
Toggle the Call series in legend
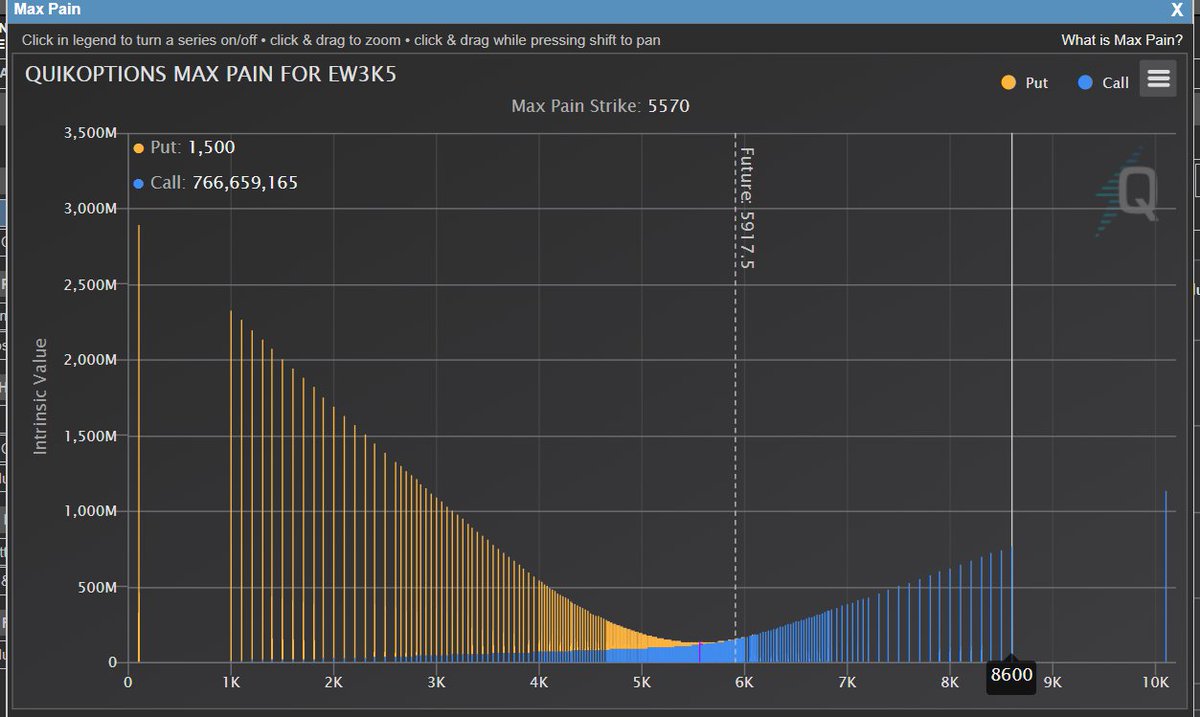(x=1104, y=83)
